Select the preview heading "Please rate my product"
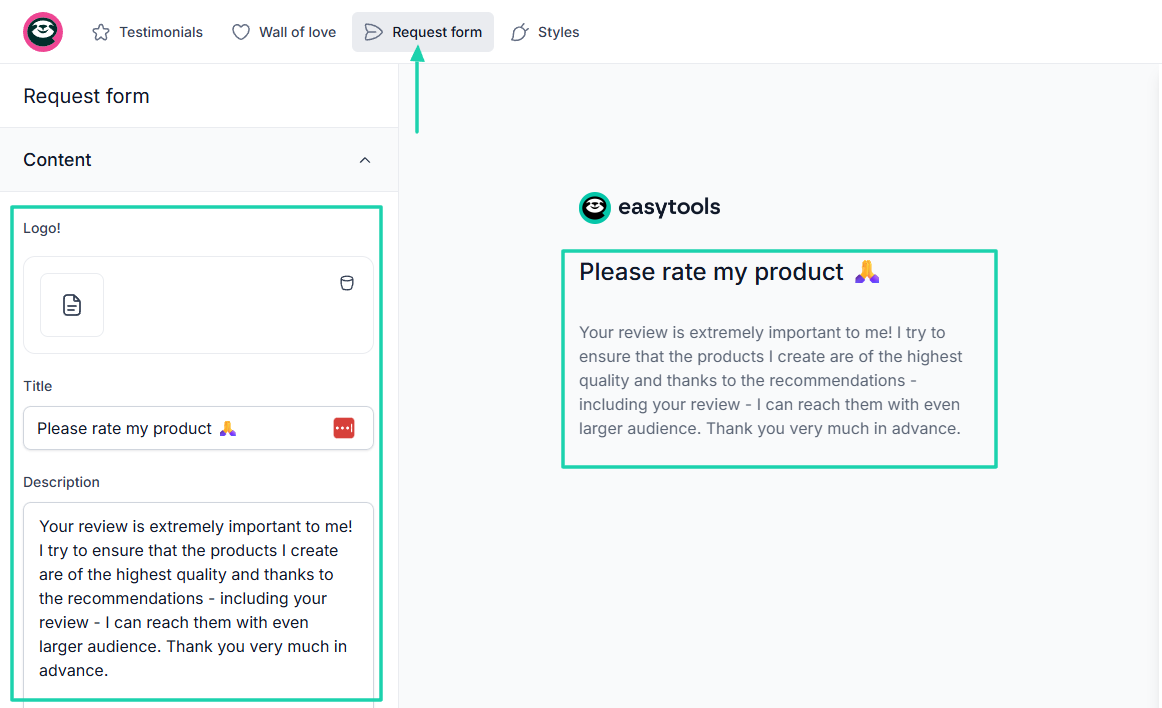This screenshot has width=1162, height=708. (711, 272)
